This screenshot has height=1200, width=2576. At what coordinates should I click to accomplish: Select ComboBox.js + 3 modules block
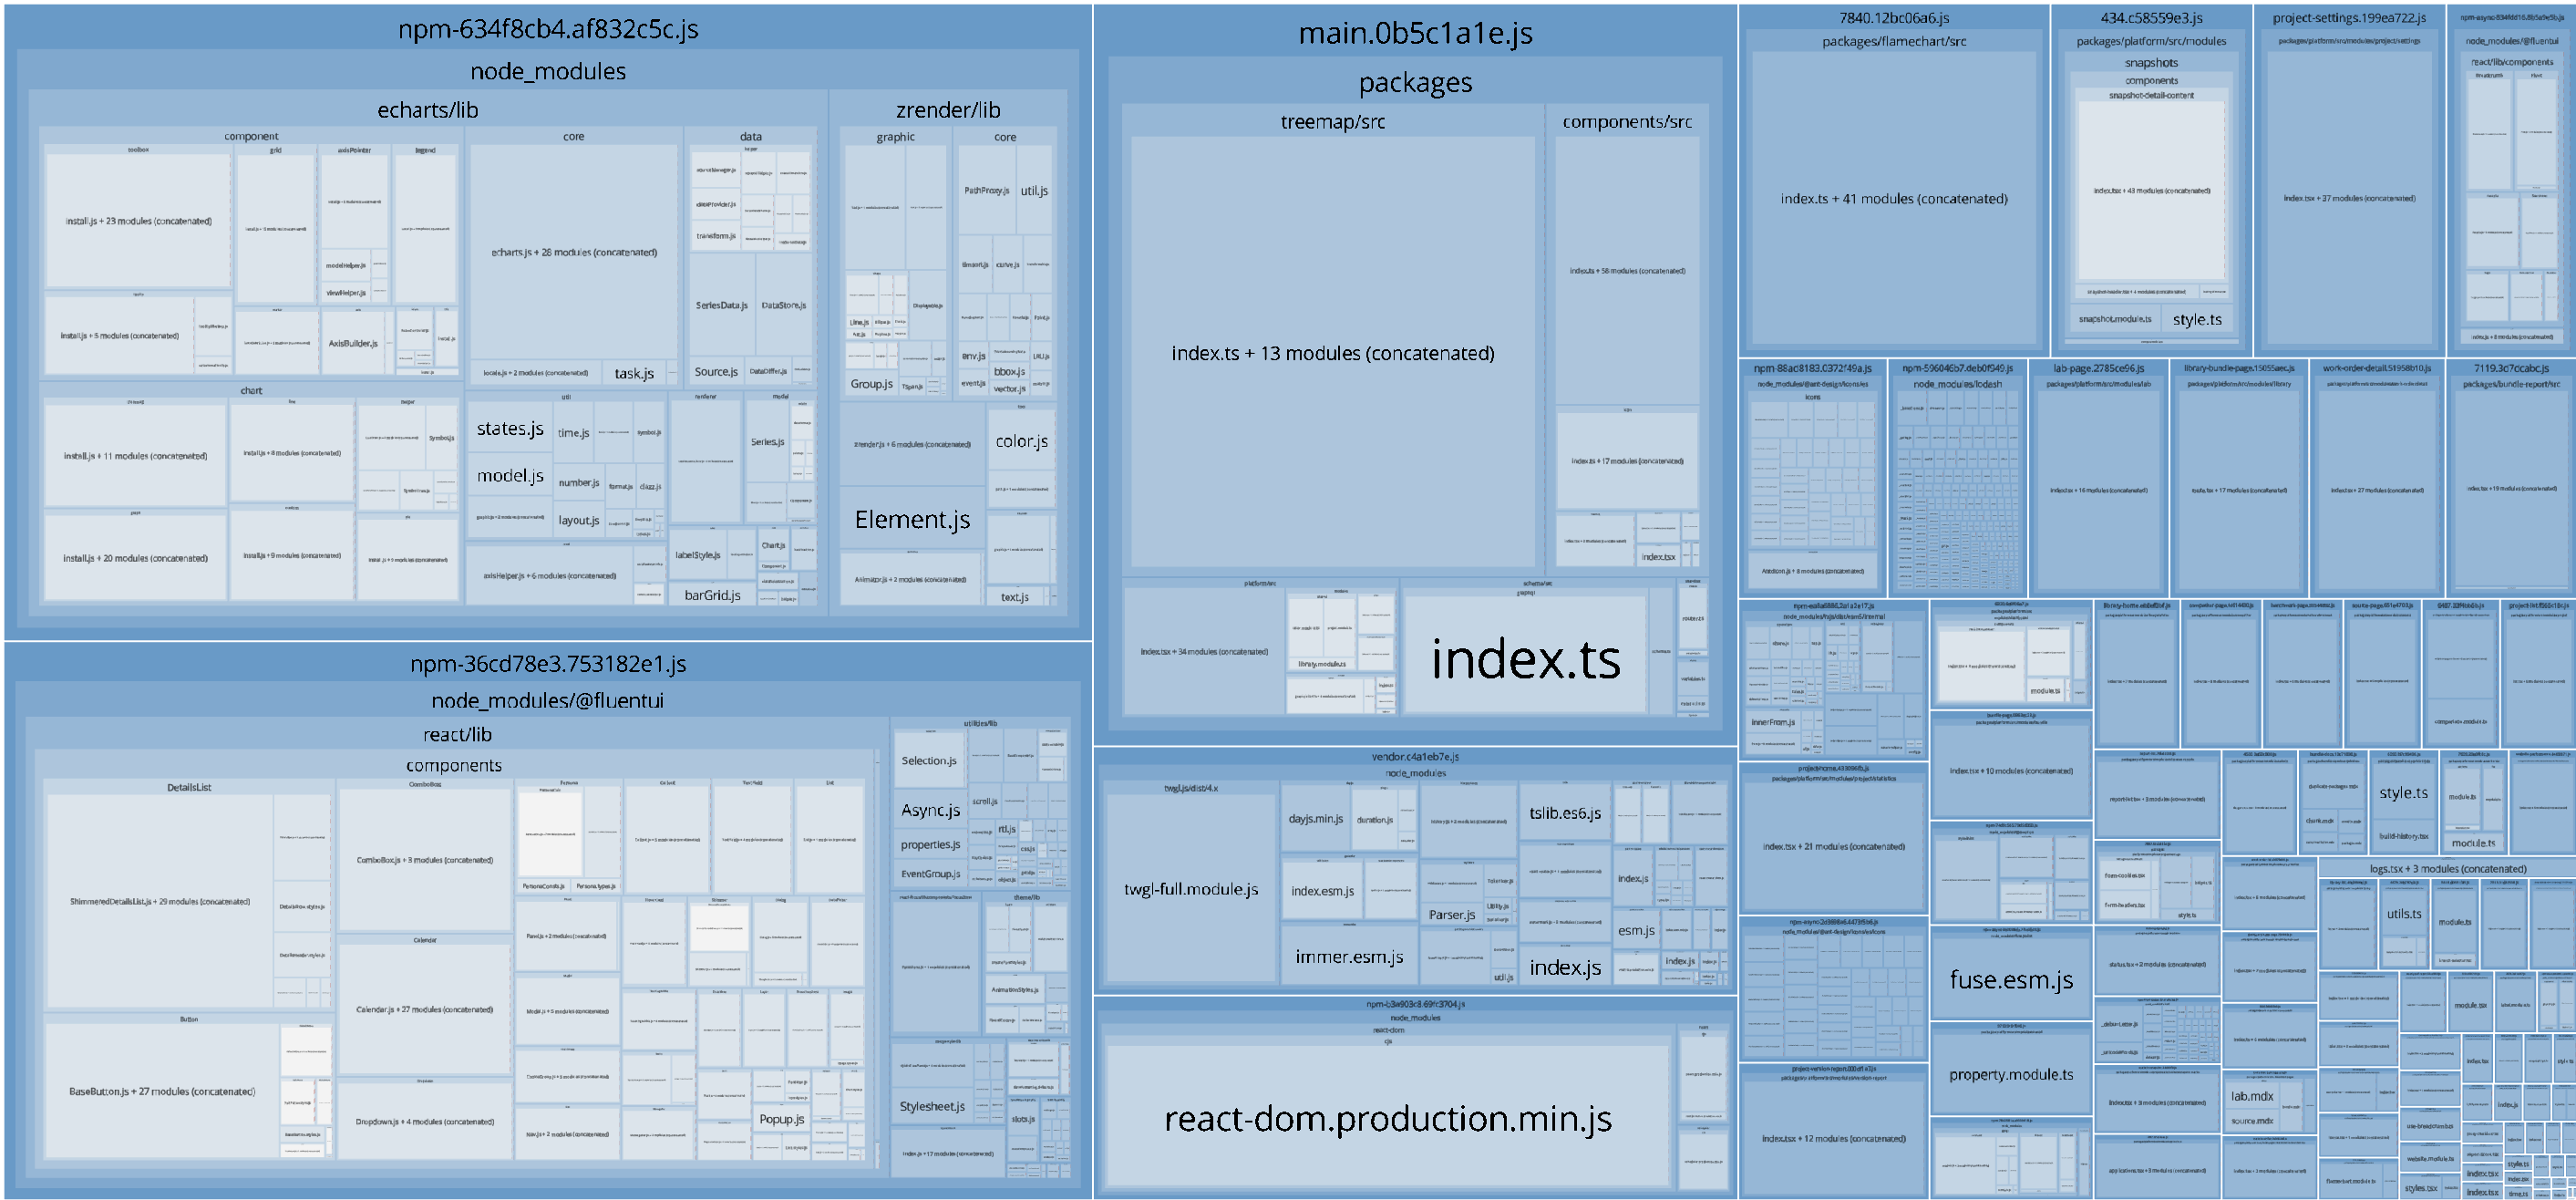tap(424, 860)
